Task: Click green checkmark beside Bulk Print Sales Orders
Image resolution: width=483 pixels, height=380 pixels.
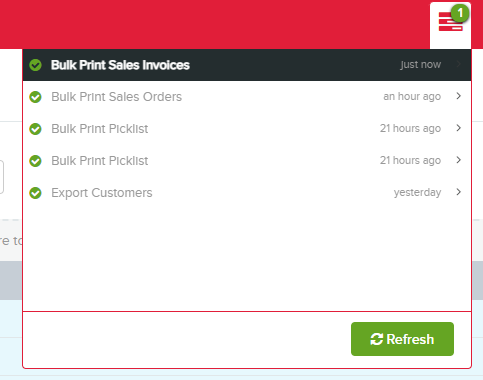Action: tap(35, 97)
